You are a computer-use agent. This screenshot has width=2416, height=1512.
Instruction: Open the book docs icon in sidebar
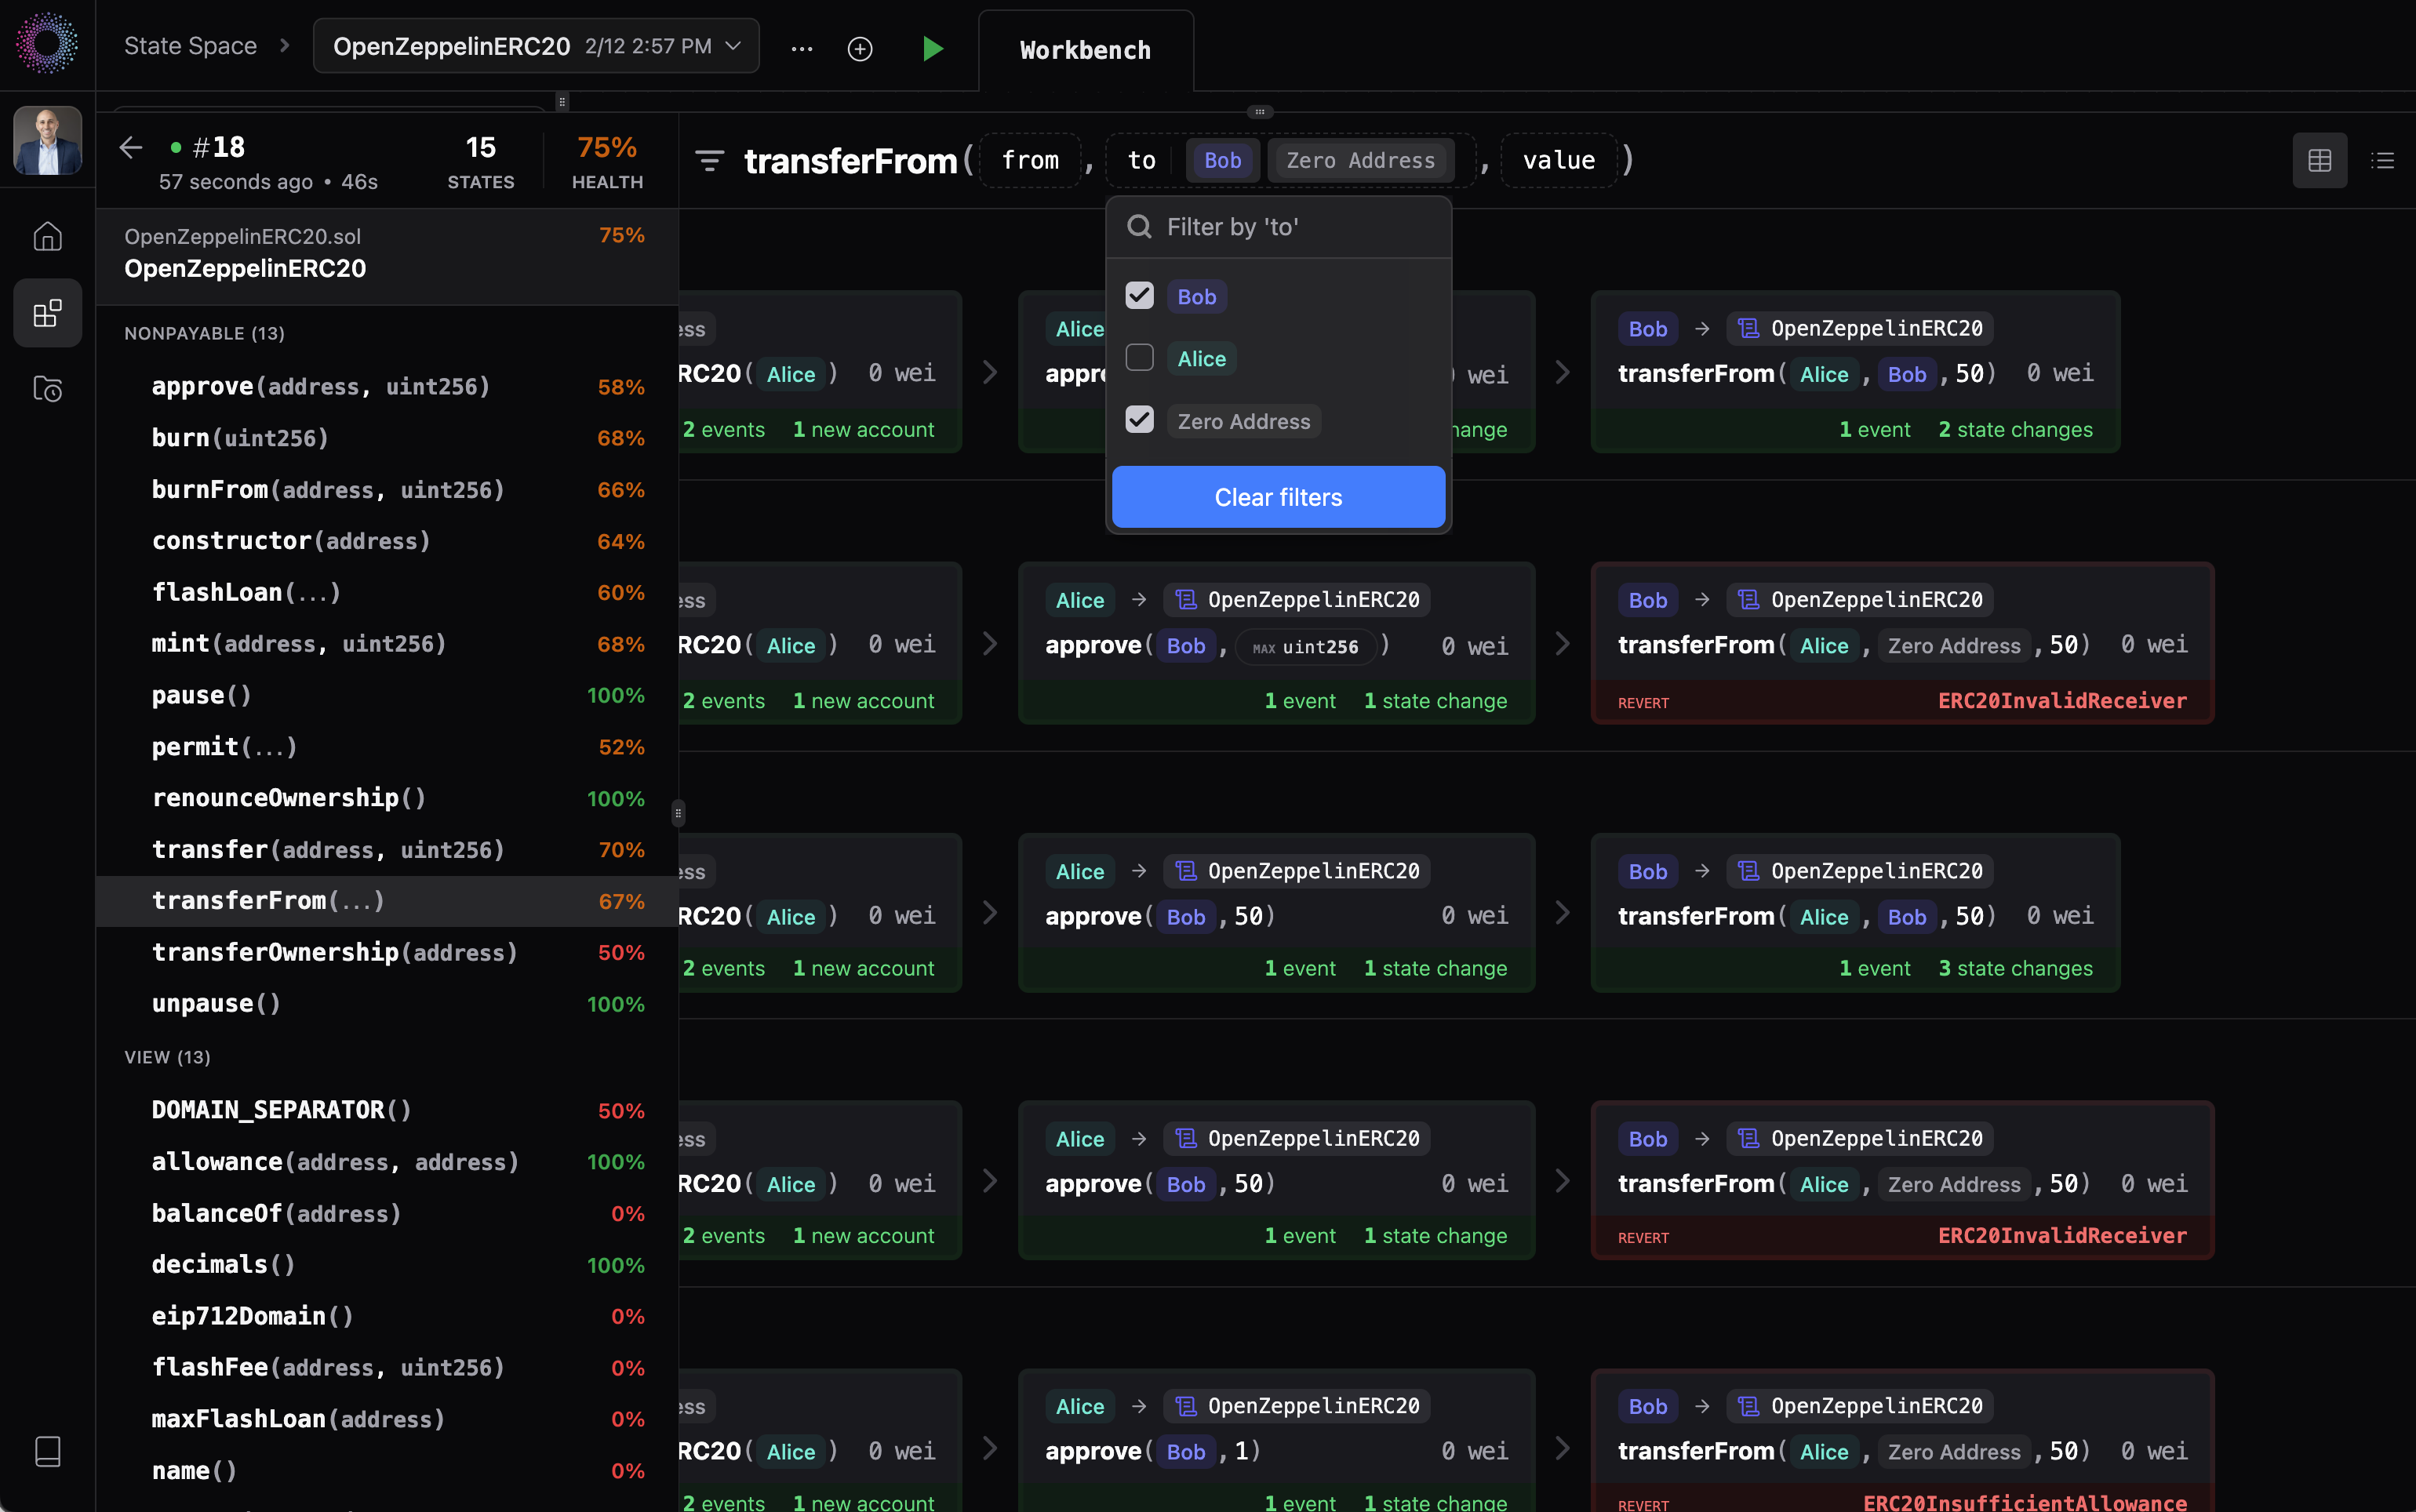47,1451
